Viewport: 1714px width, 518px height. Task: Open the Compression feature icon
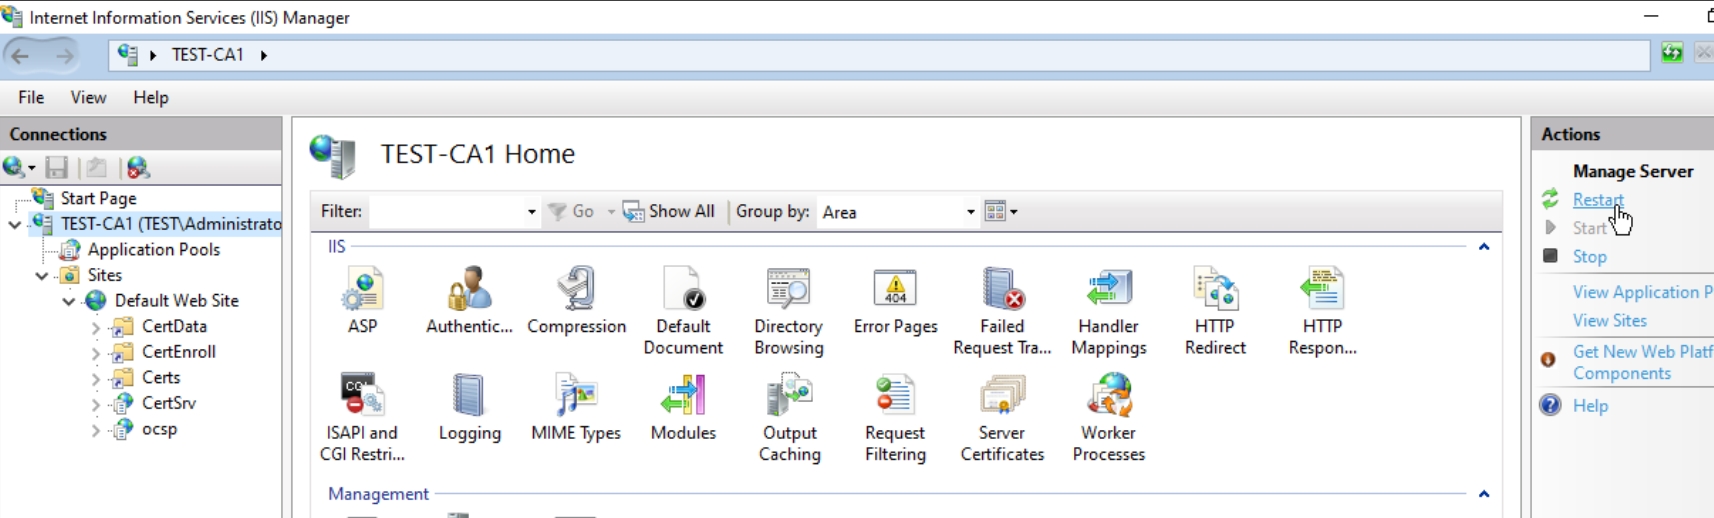[576, 300]
